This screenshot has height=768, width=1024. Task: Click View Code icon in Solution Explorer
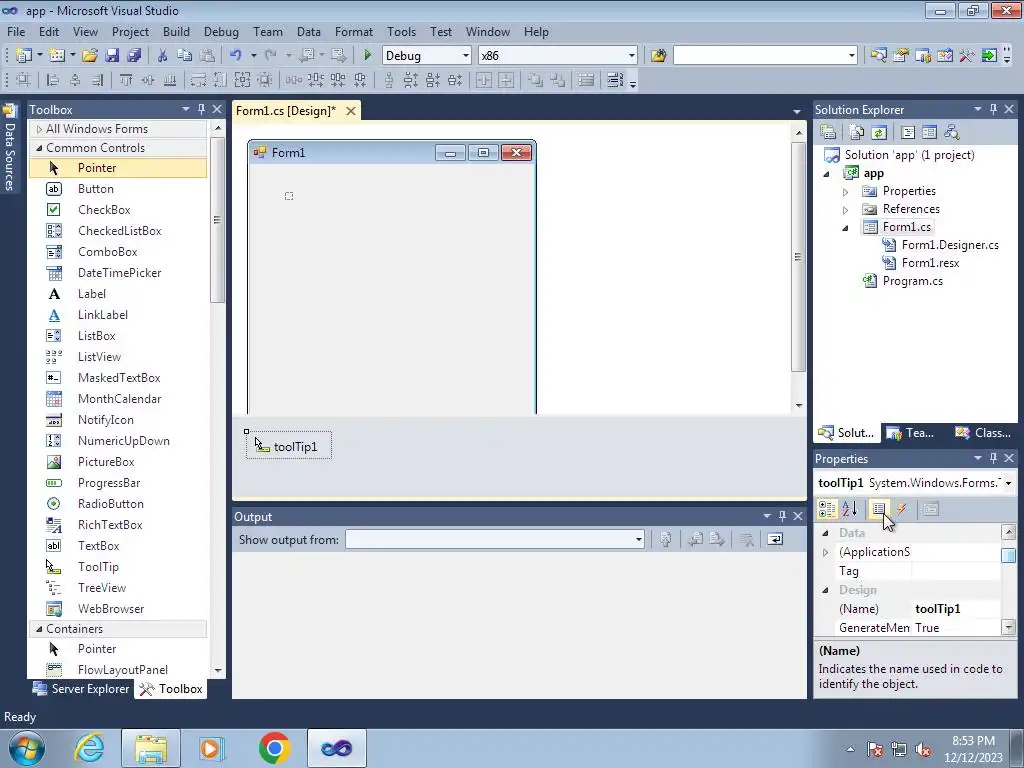coord(908,133)
